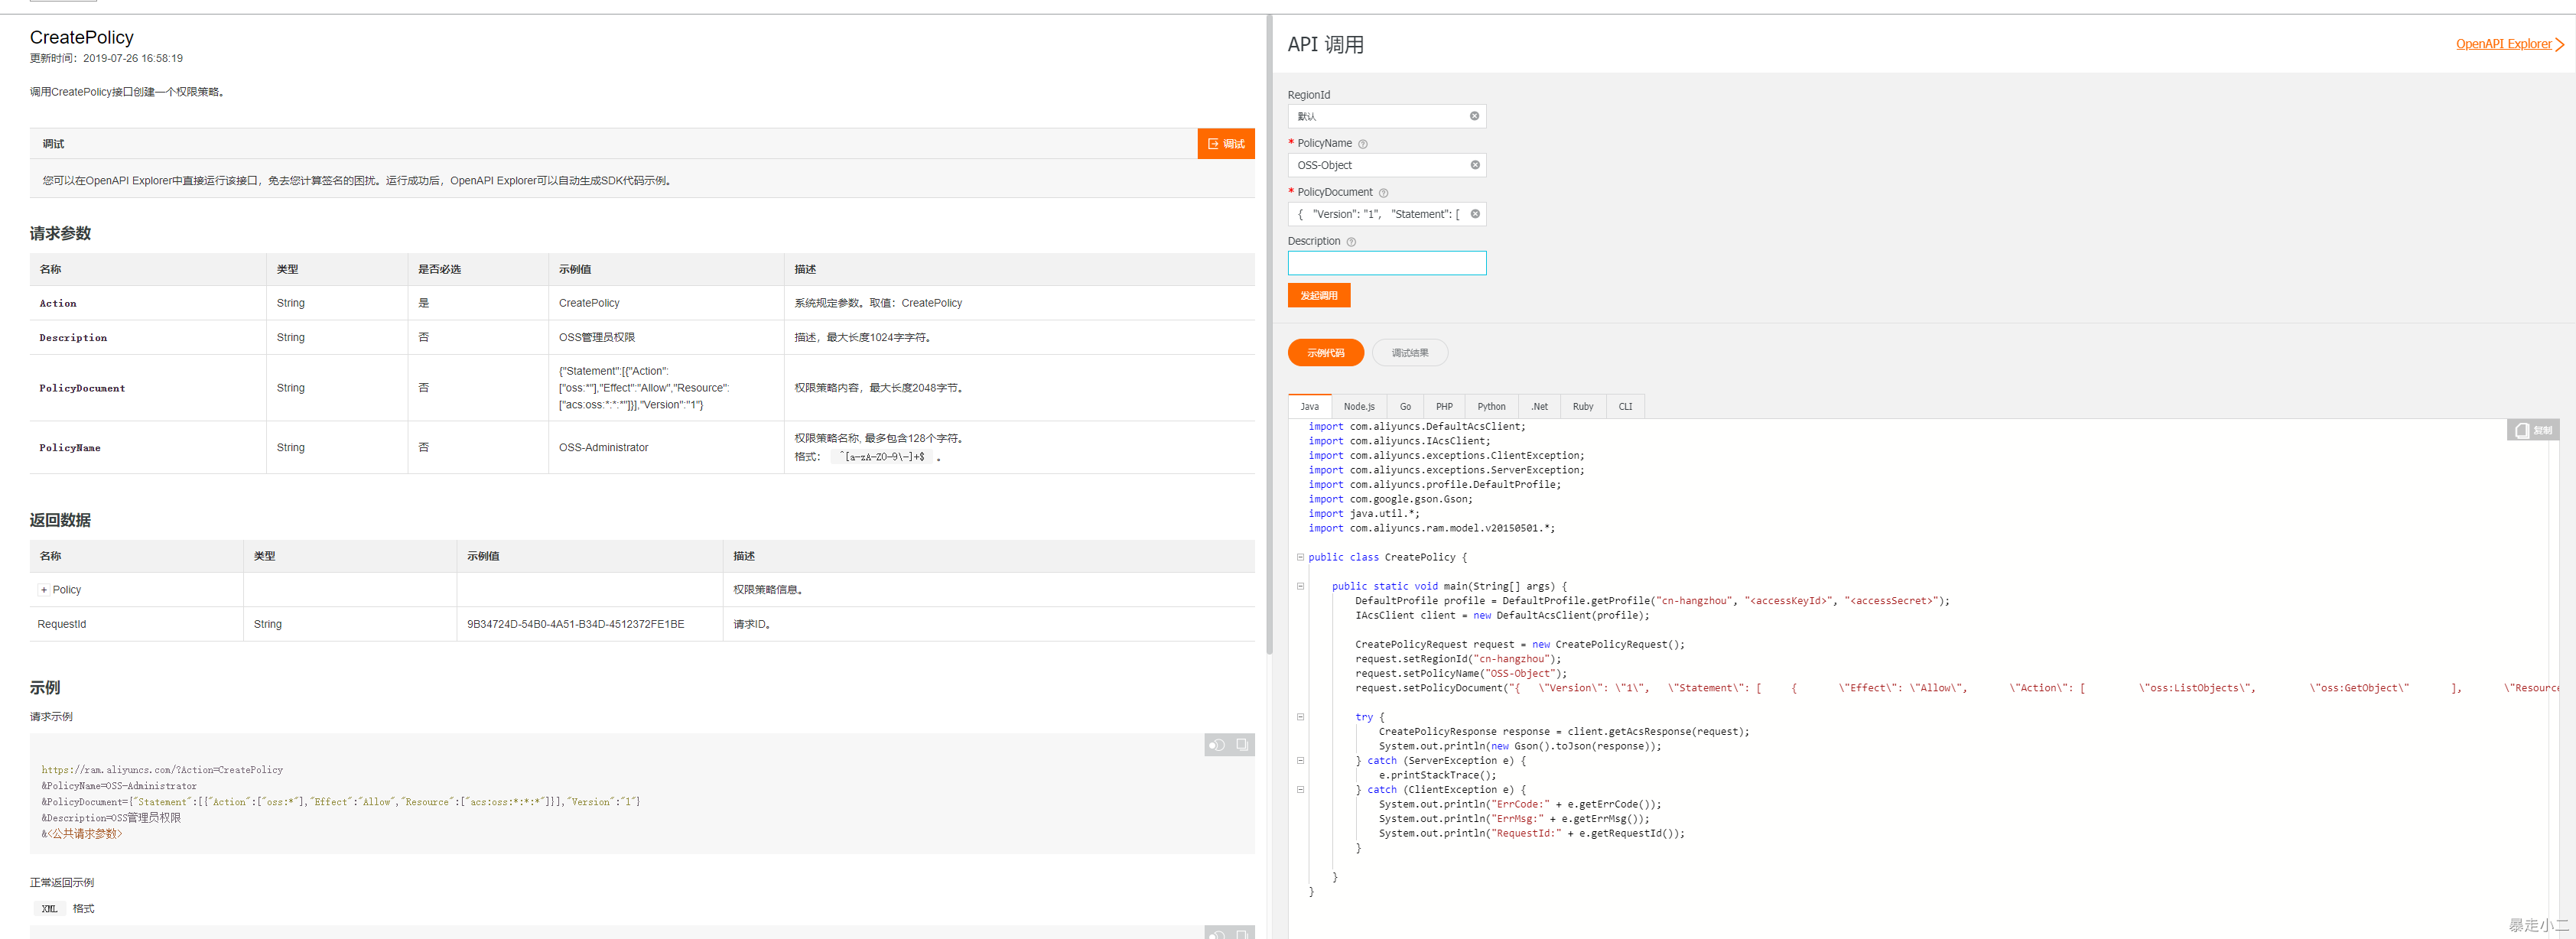
Task: Clear the PolicyDocument field with its X icon
Action: 1474,214
